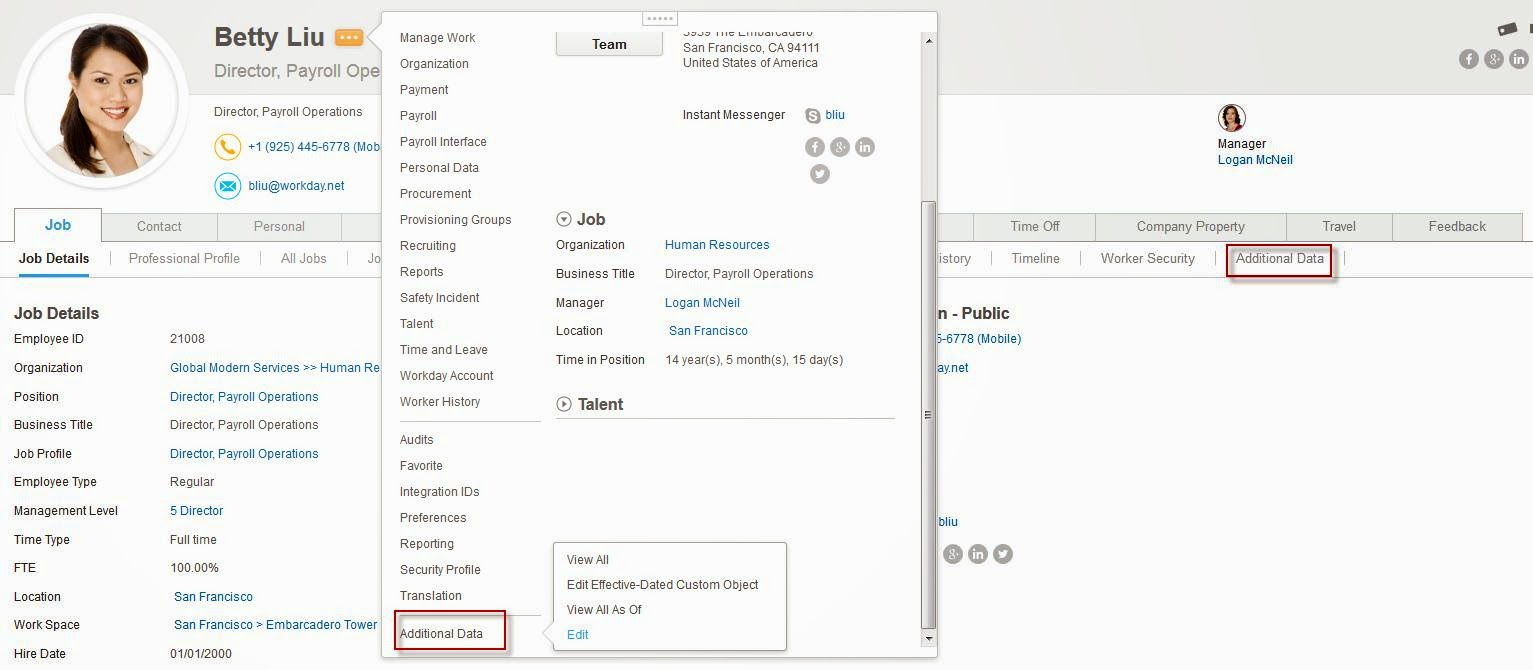Click the phone icon beside the mobile number

pos(227,147)
